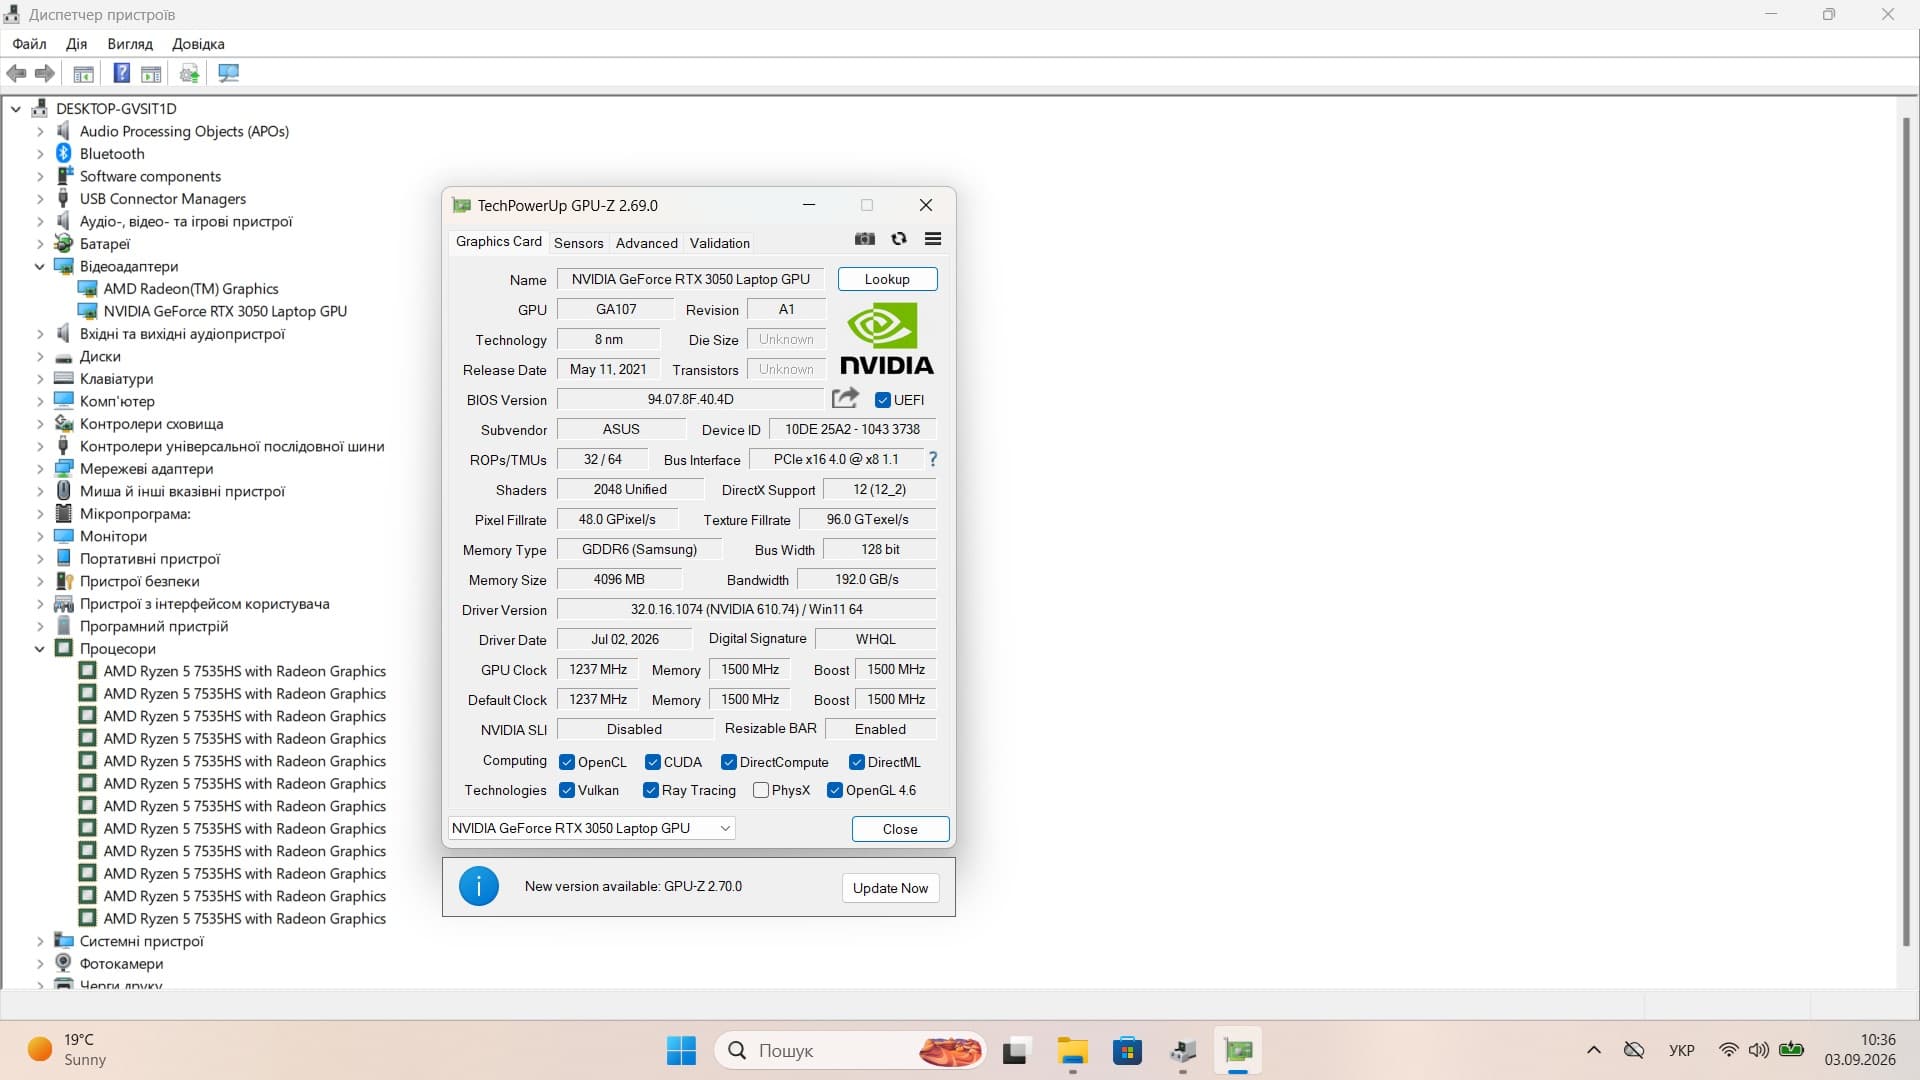Click the Bus Interface question mark
The height and width of the screenshot is (1080, 1920).
pyautogui.click(x=933, y=459)
